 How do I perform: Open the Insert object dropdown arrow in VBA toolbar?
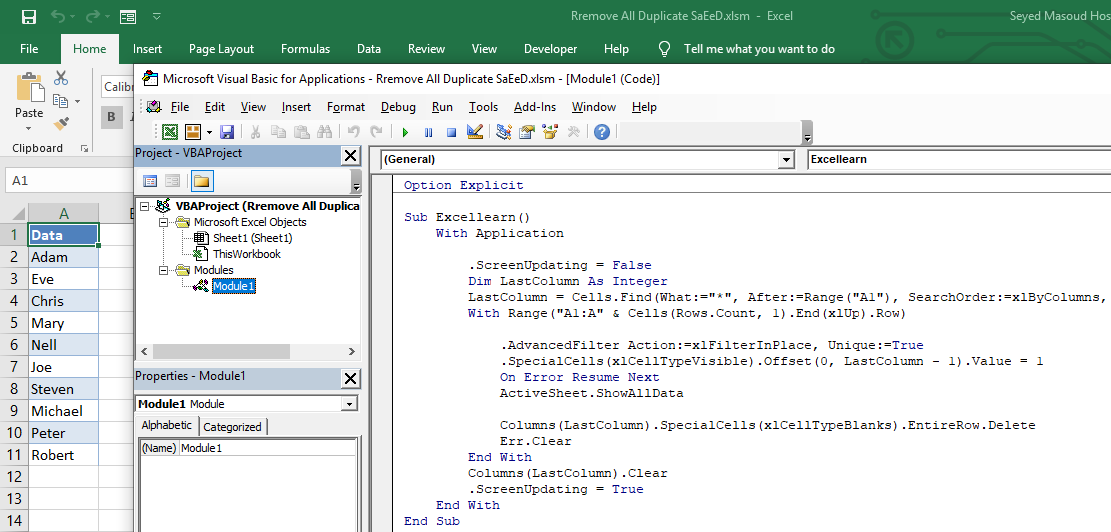(x=209, y=132)
